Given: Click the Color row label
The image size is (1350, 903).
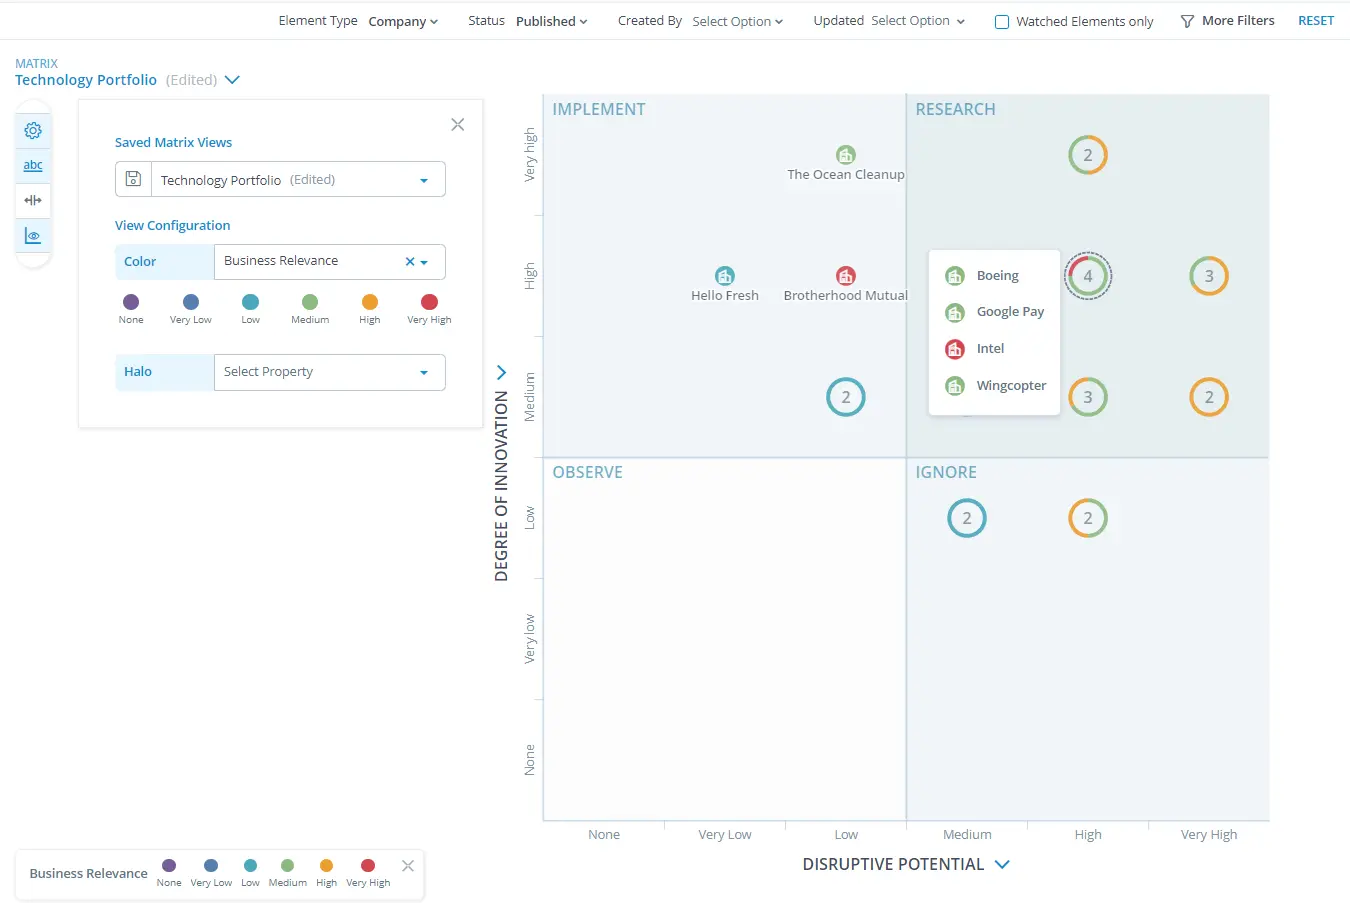Looking at the screenshot, I should [x=140, y=262].
